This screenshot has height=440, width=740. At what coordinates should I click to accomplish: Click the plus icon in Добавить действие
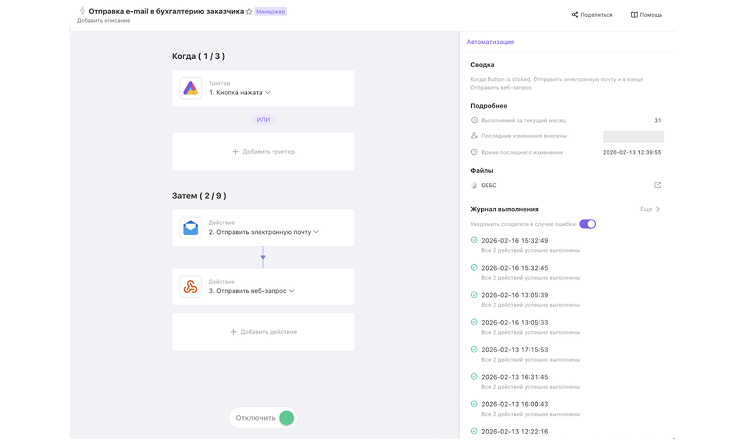[x=233, y=332]
